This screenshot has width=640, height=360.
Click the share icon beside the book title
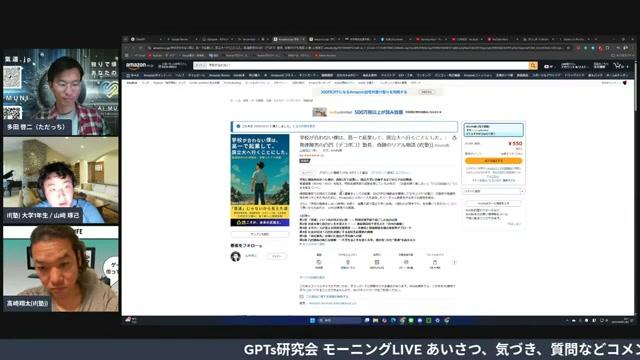click(x=454, y=138)
